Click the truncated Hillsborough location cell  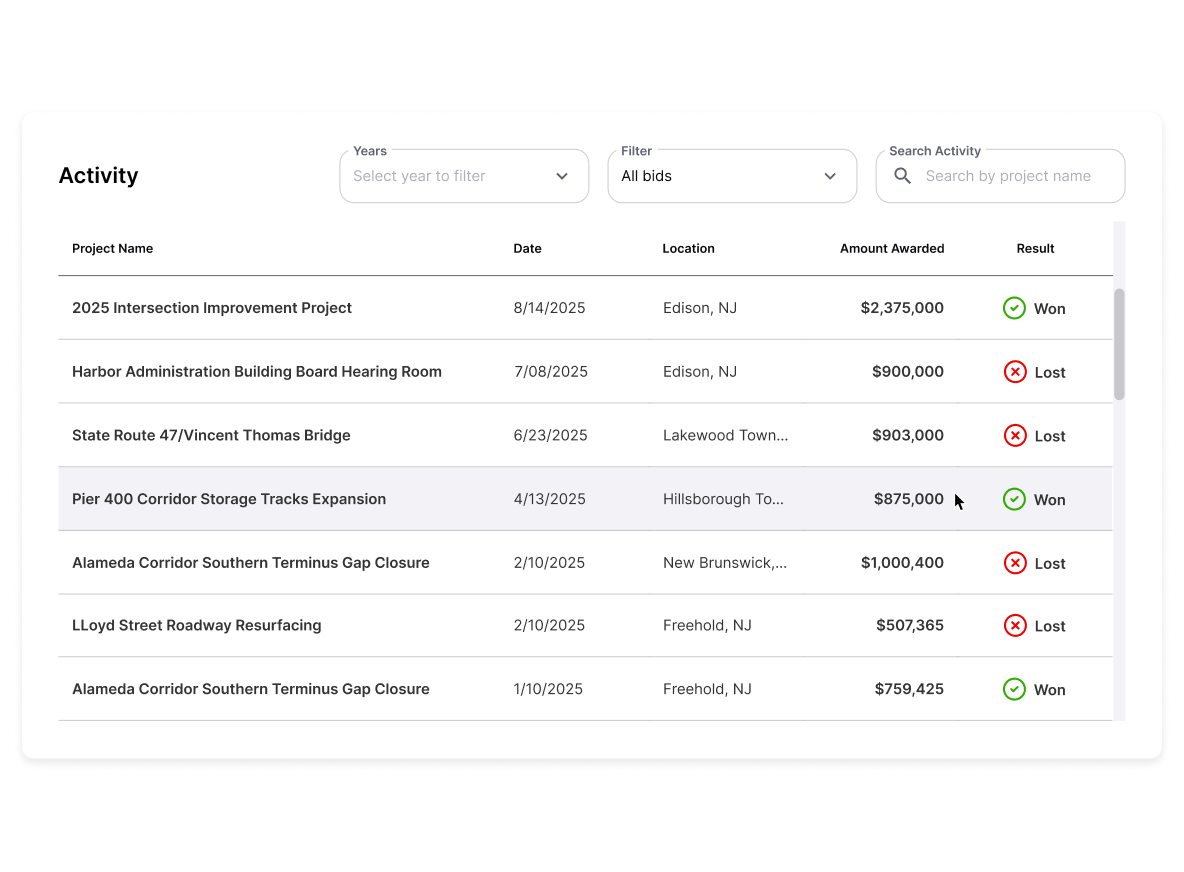click(x=723, y=499)
